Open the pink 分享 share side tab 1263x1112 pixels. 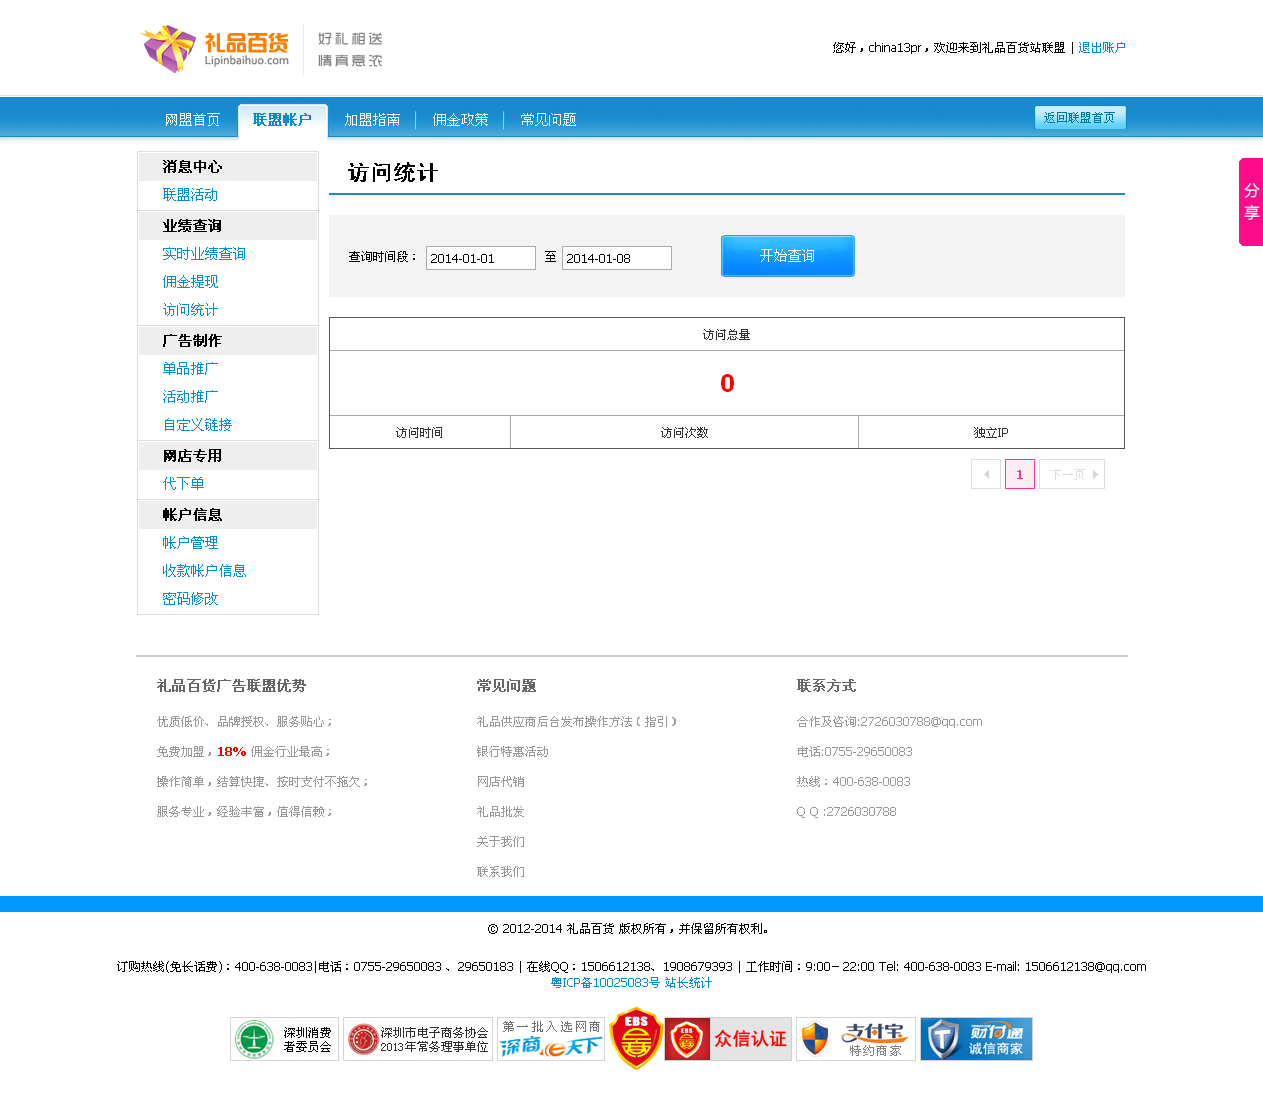(x=1250, y=201)
